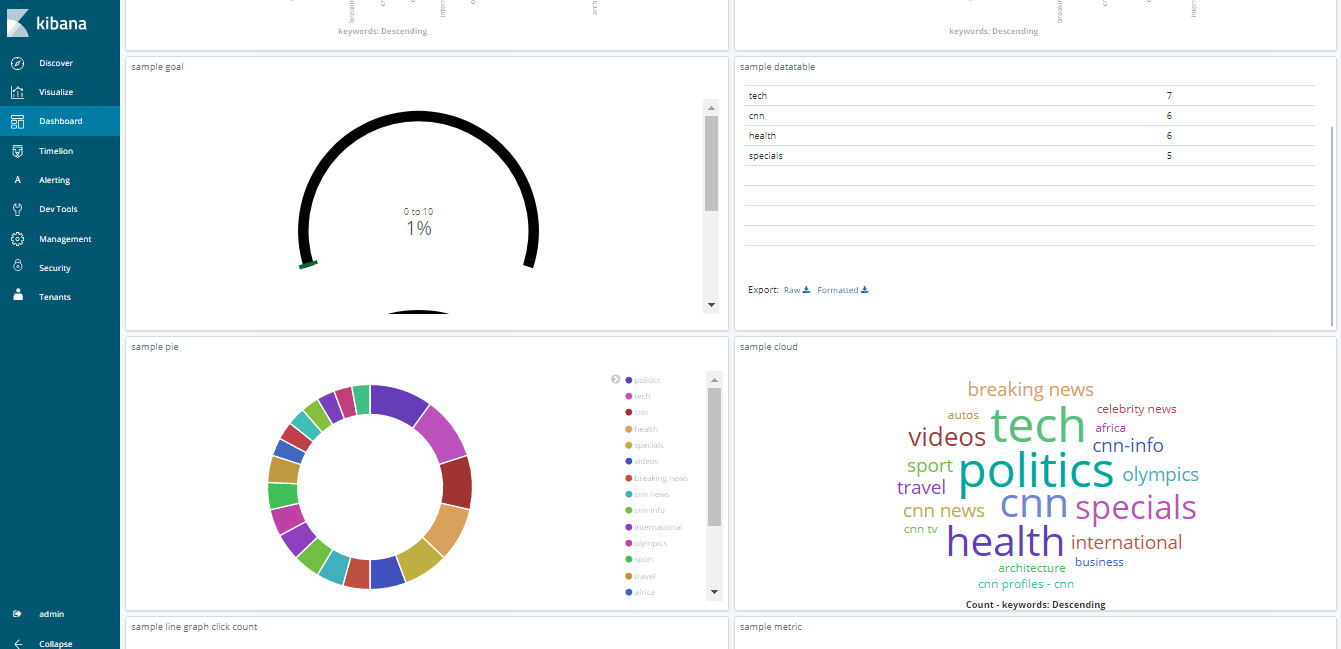Select olympics in pie legend
The image size is (1341, 649).
[651, 543]
